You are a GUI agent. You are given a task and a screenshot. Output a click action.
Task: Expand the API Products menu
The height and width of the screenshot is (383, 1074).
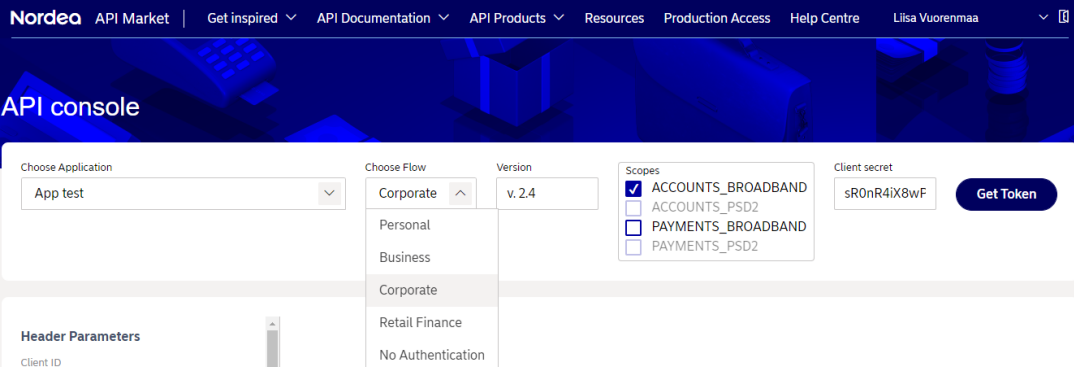tap(517, 18)
